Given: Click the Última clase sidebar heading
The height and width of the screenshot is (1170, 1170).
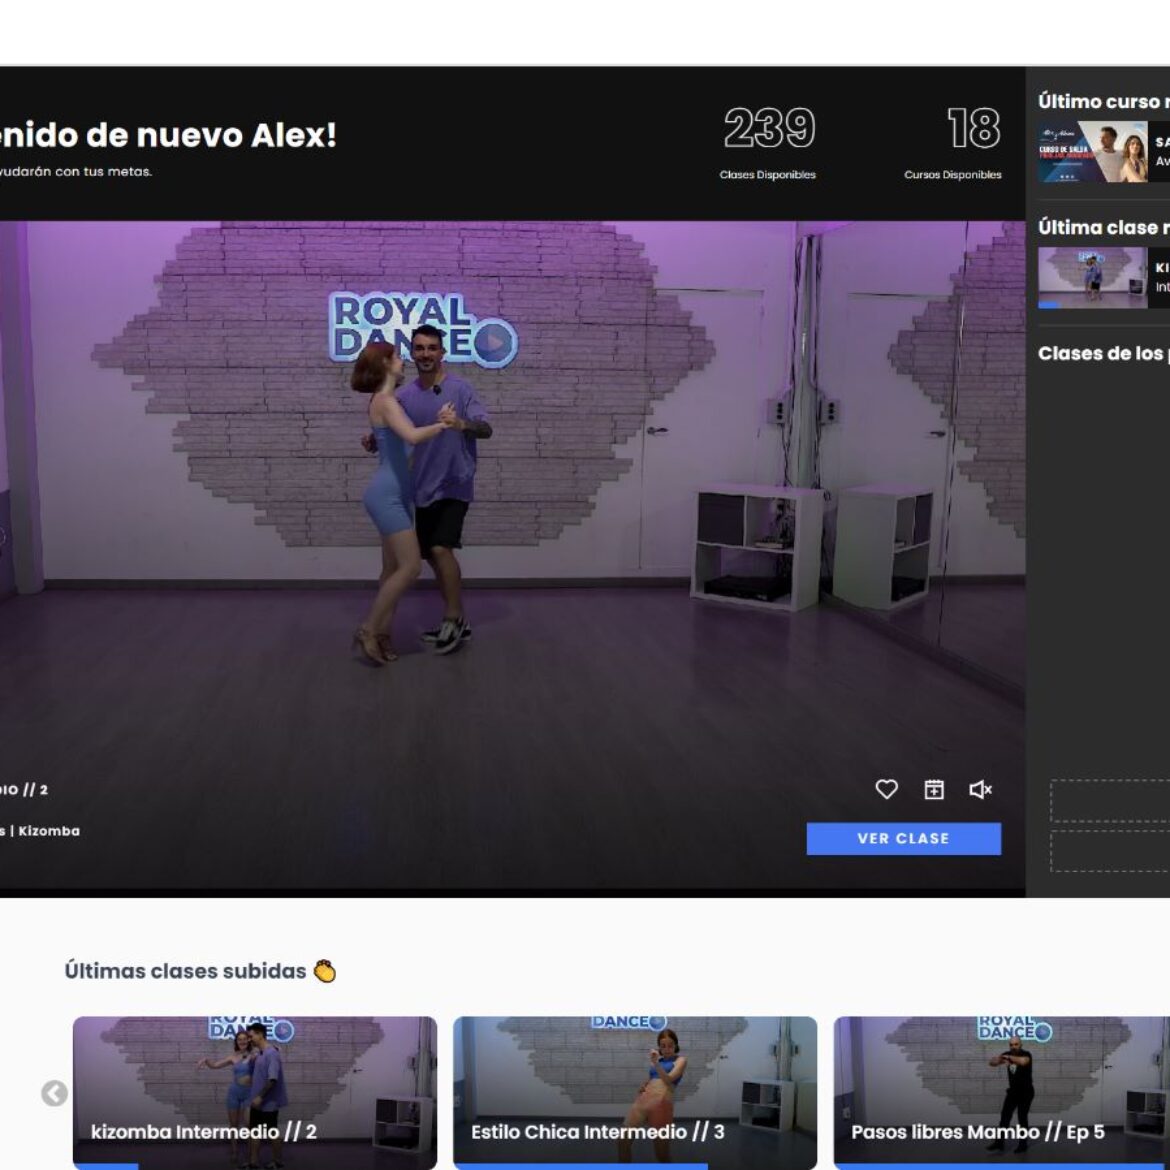Looking at the screenshot, I should (1104, 228).
